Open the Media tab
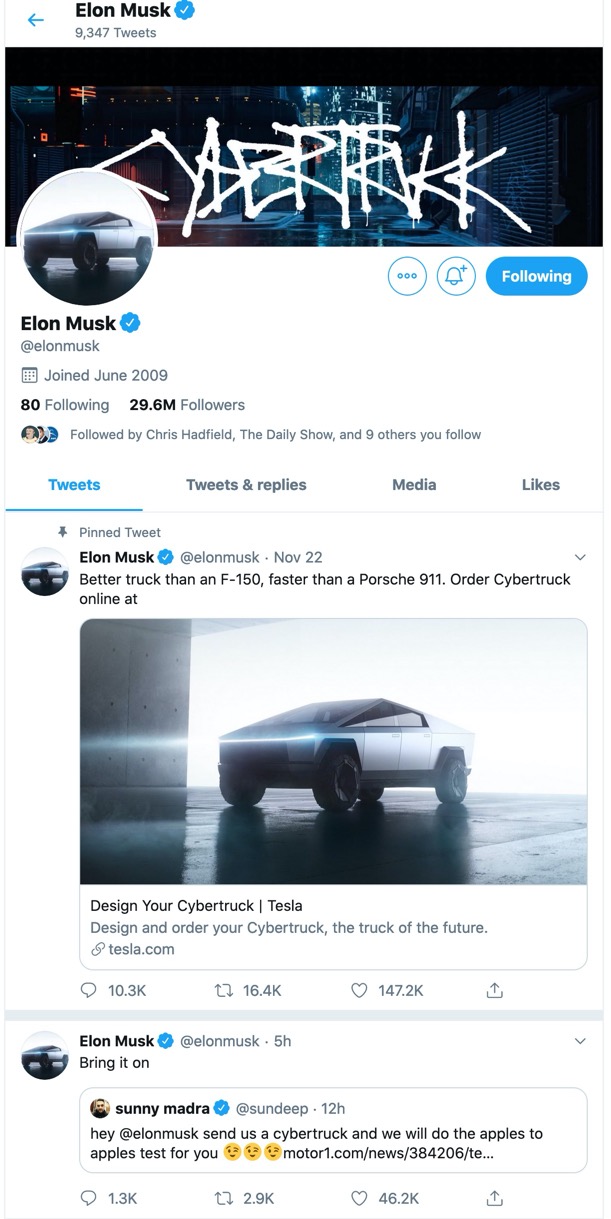The height and width of the screenshot is (1219, 611). click(414, 485)
